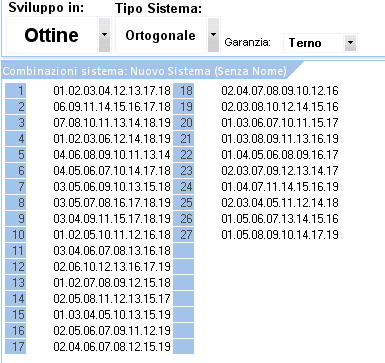Pick combination 01.04.07.11.14.15.16.19 in row 24
This screenshot has height=363, width=385.
click(280, 187)
